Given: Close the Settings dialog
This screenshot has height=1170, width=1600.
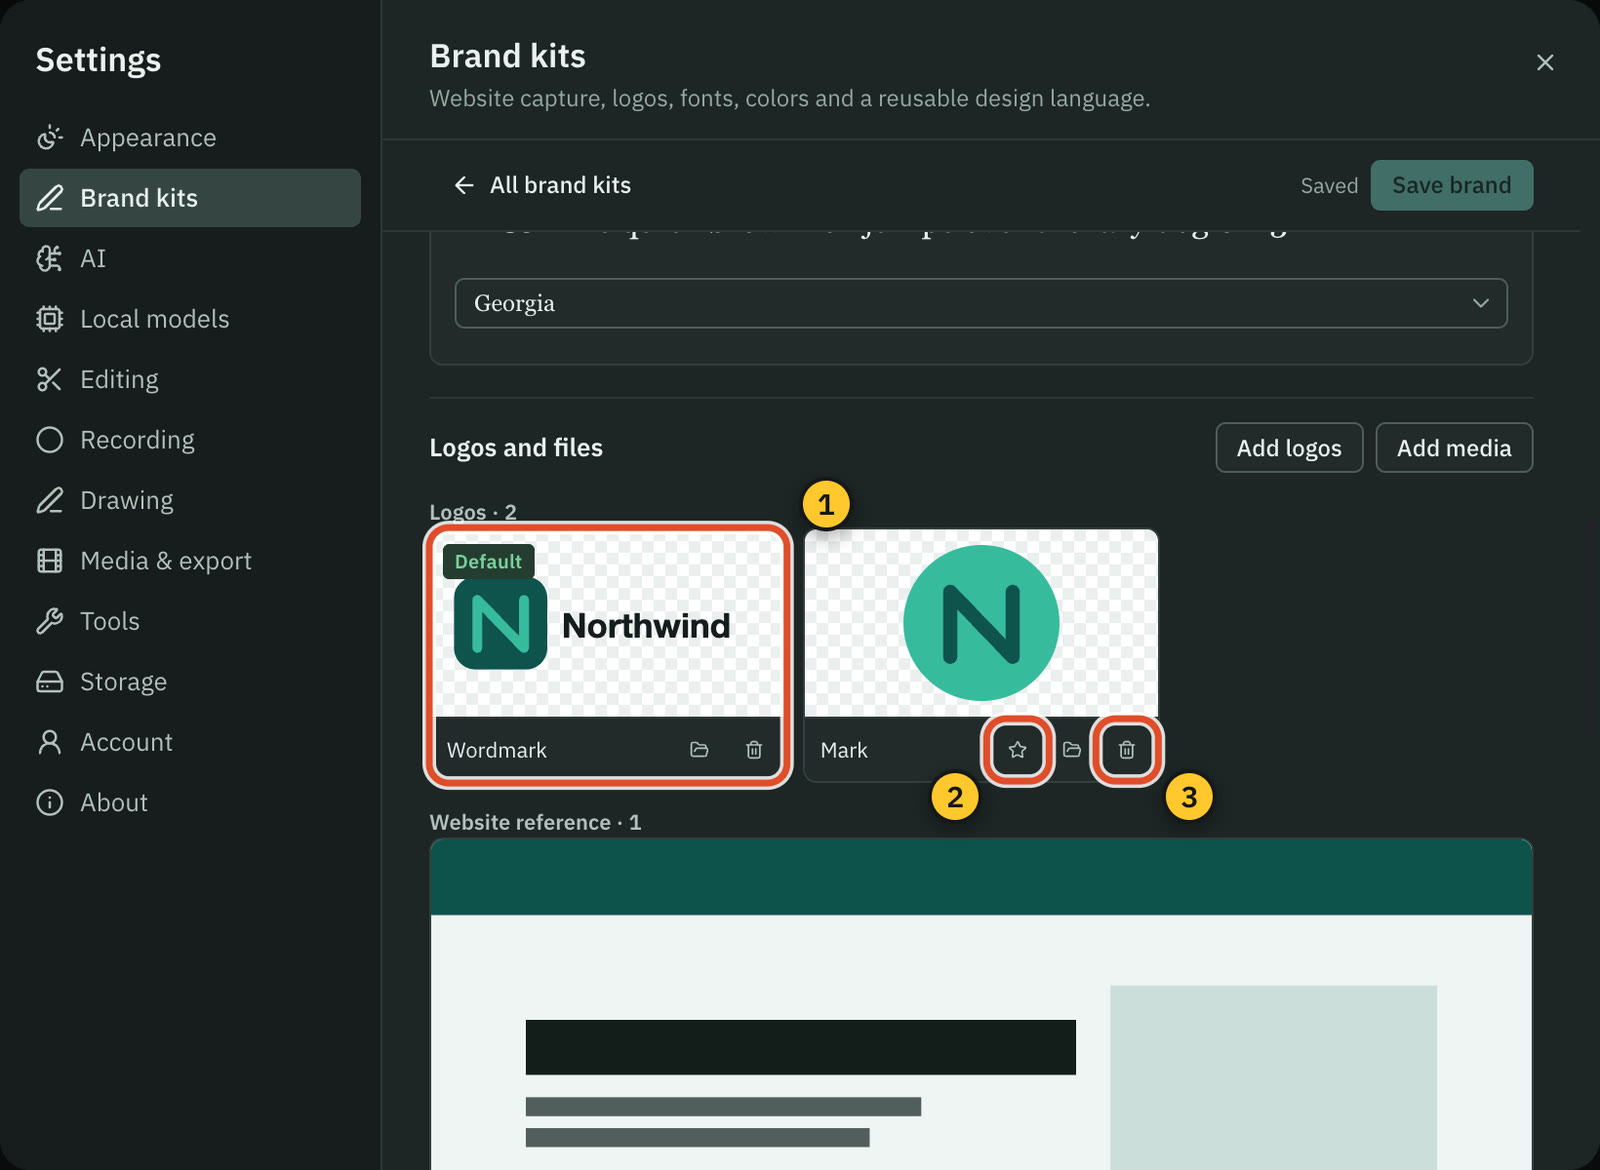Looking at the screenshot, I should pyautogui.click(x=1545, y=62).
